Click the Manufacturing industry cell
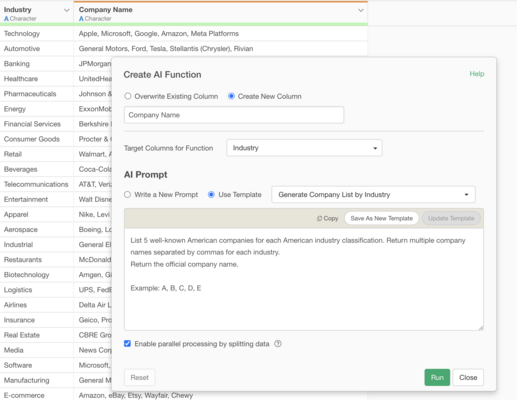517x400 pixels. click(37, 380)
